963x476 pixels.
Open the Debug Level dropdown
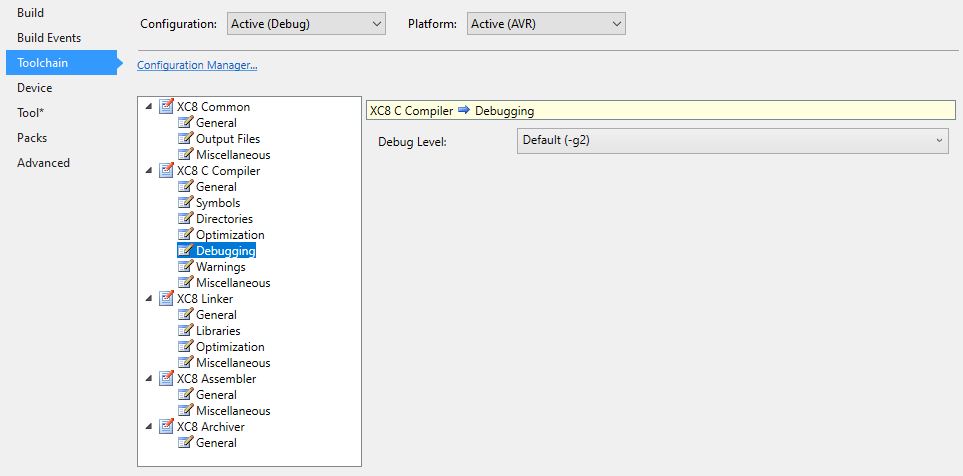(732, 141)
